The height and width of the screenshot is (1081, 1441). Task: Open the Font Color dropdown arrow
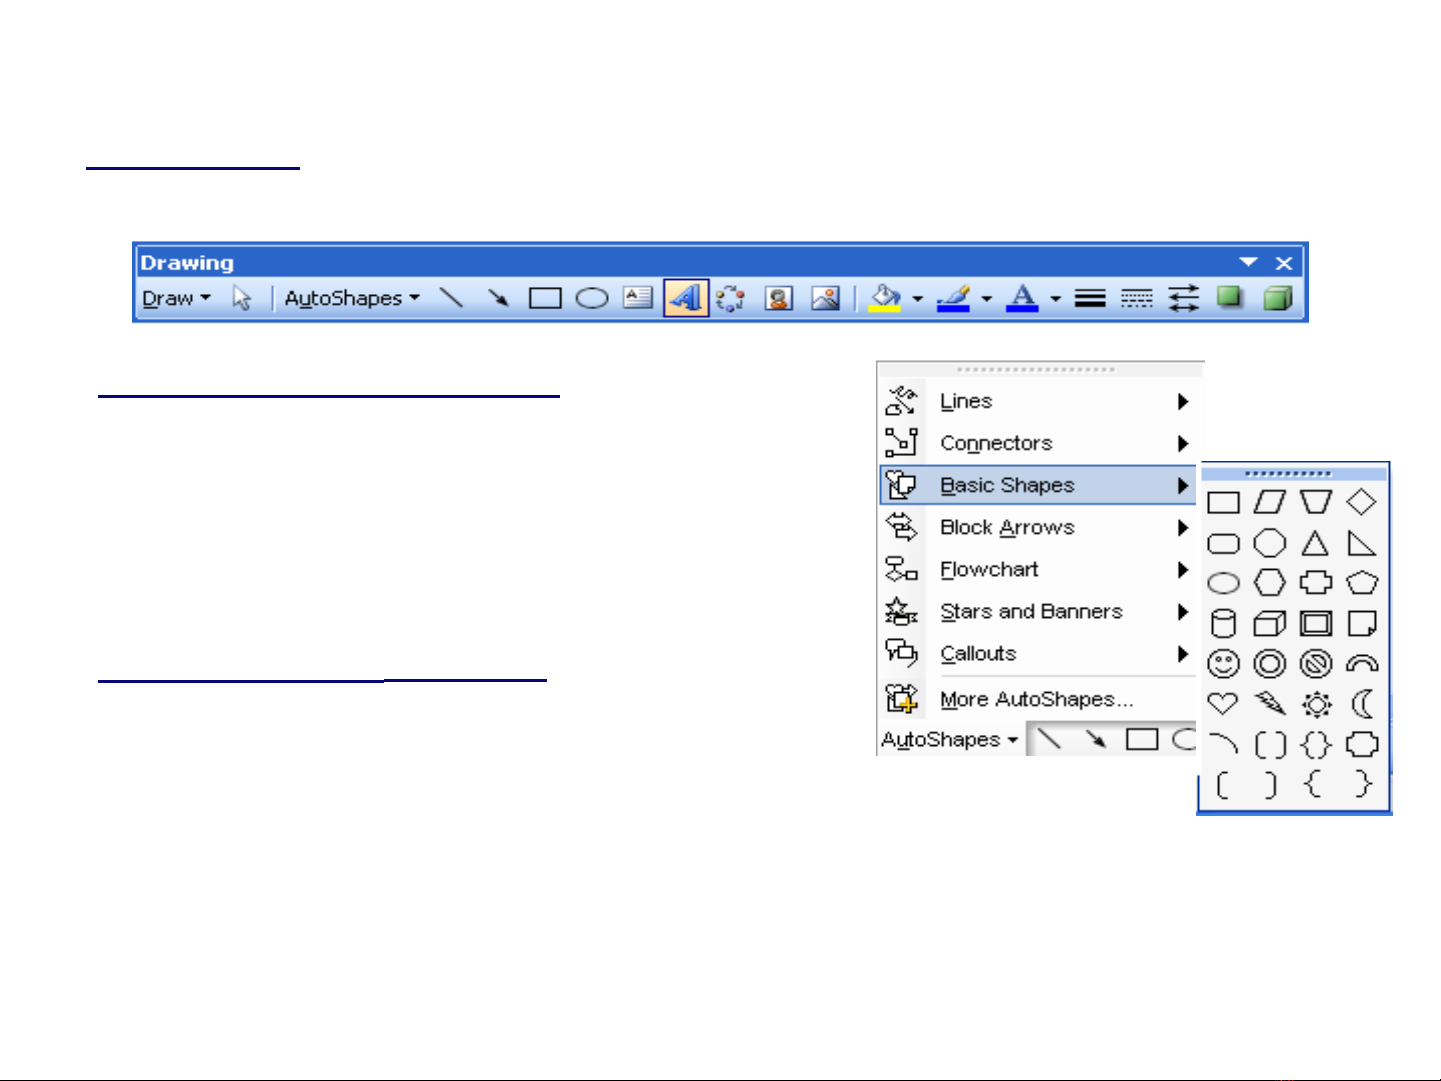[1055, 298]
